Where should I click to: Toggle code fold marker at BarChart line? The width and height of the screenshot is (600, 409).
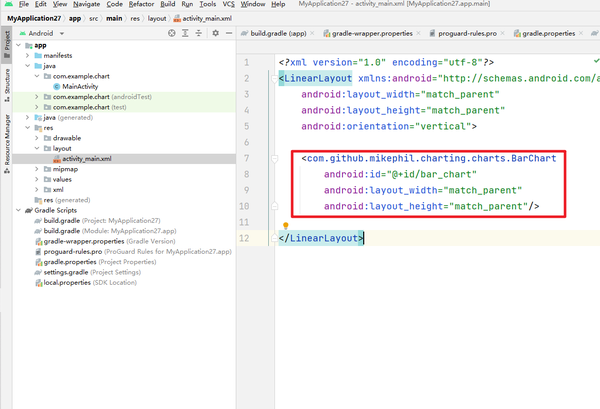pos(274,158)
